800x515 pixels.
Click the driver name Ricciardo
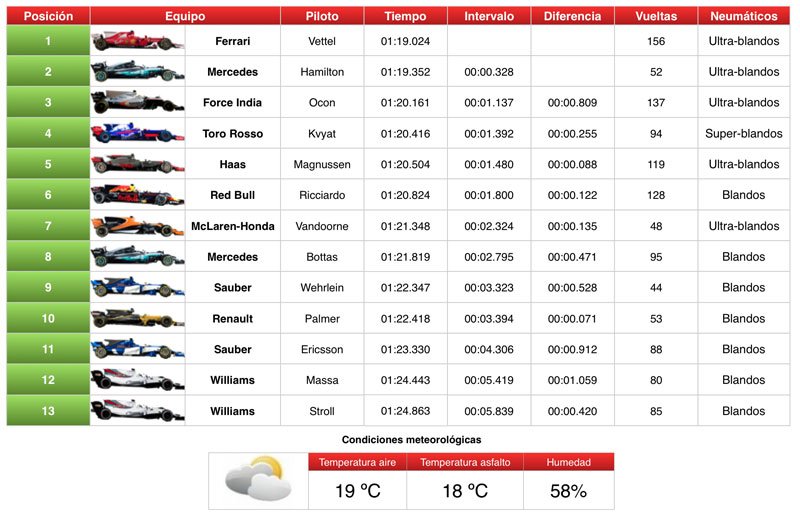tap(322, 195)
